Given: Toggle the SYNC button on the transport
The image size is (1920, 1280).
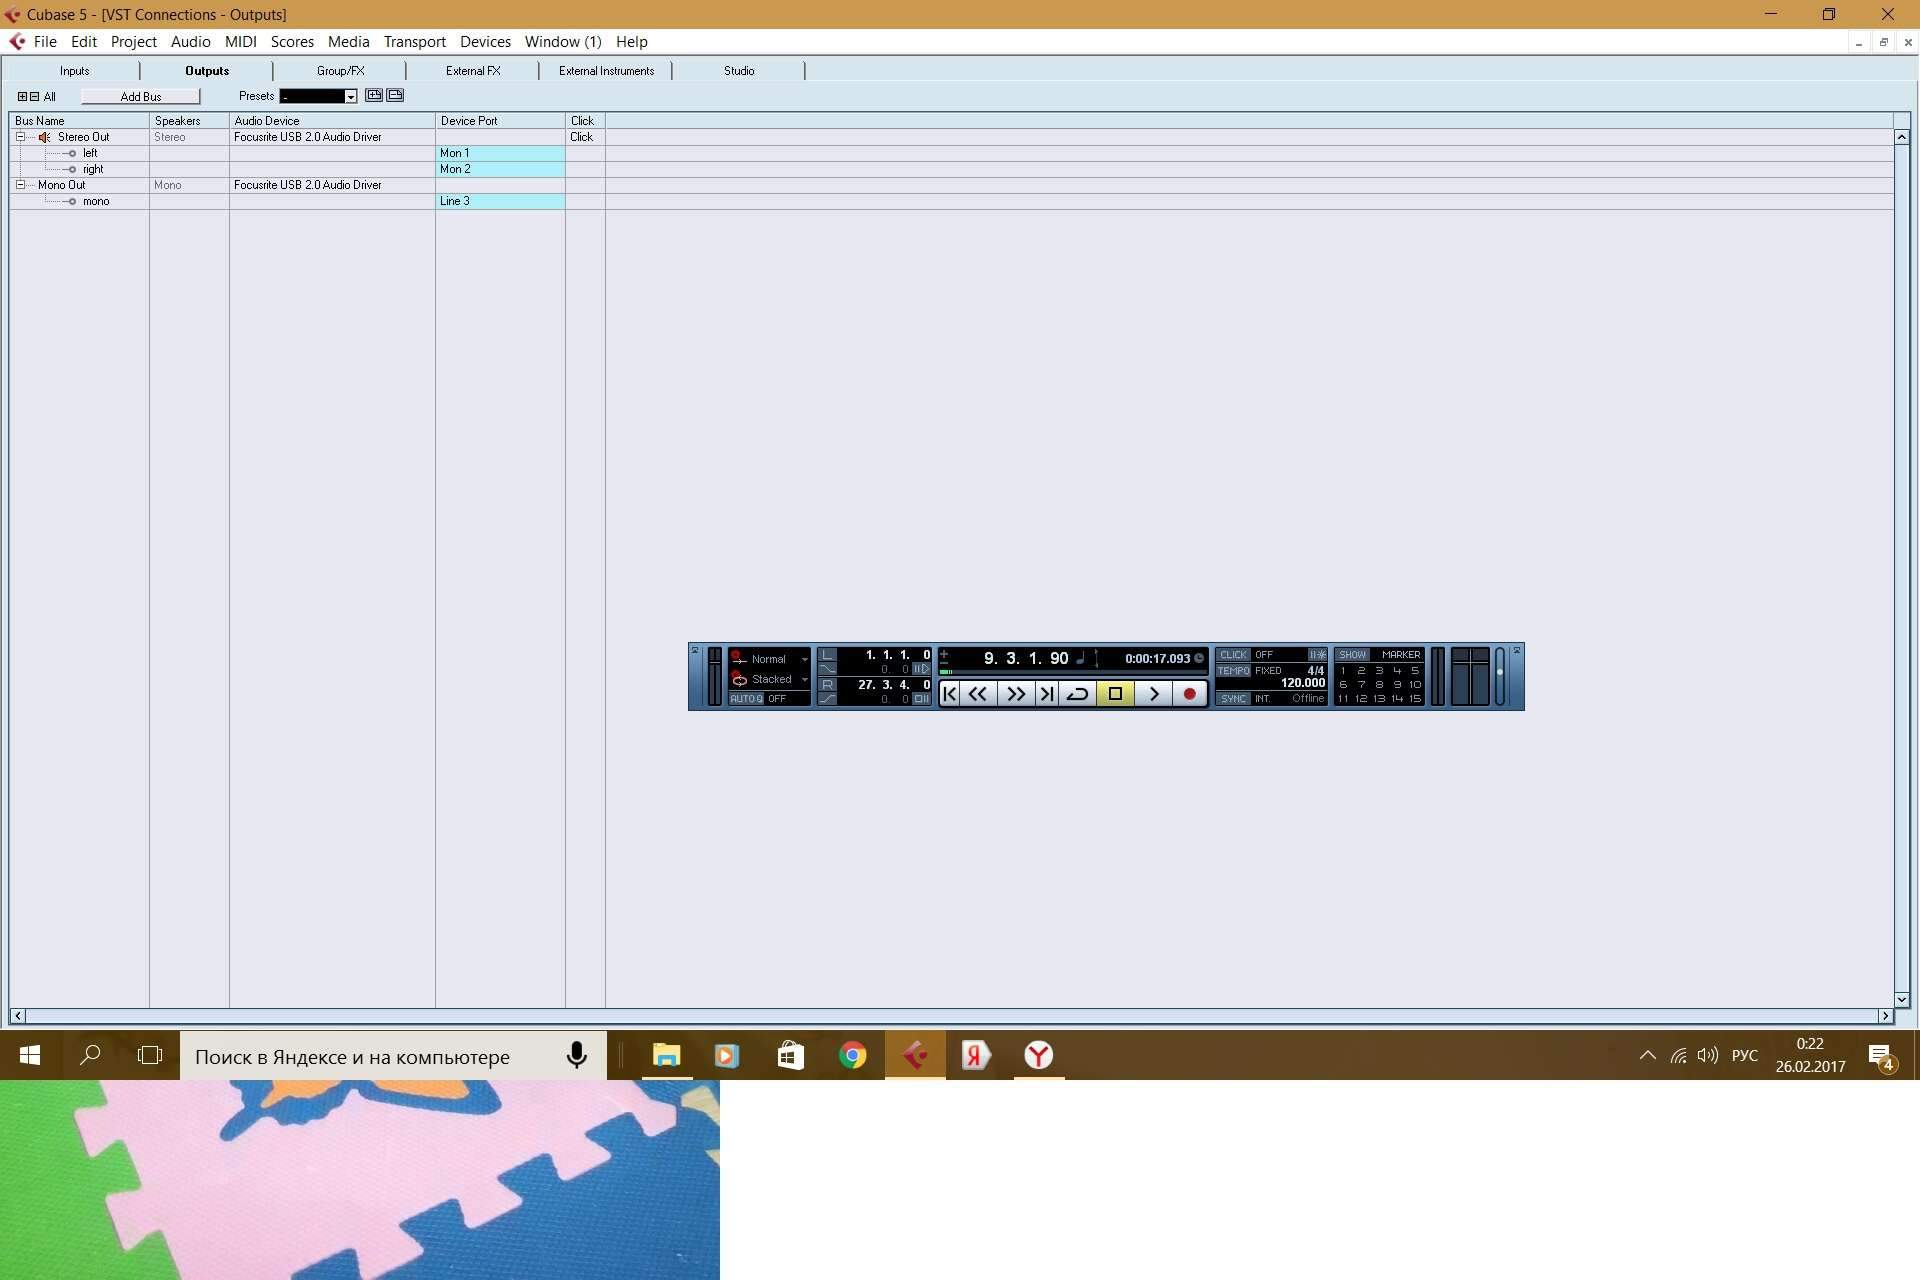Looking at the screenshot, I should pyautogui.click(x=1233, y=699).
